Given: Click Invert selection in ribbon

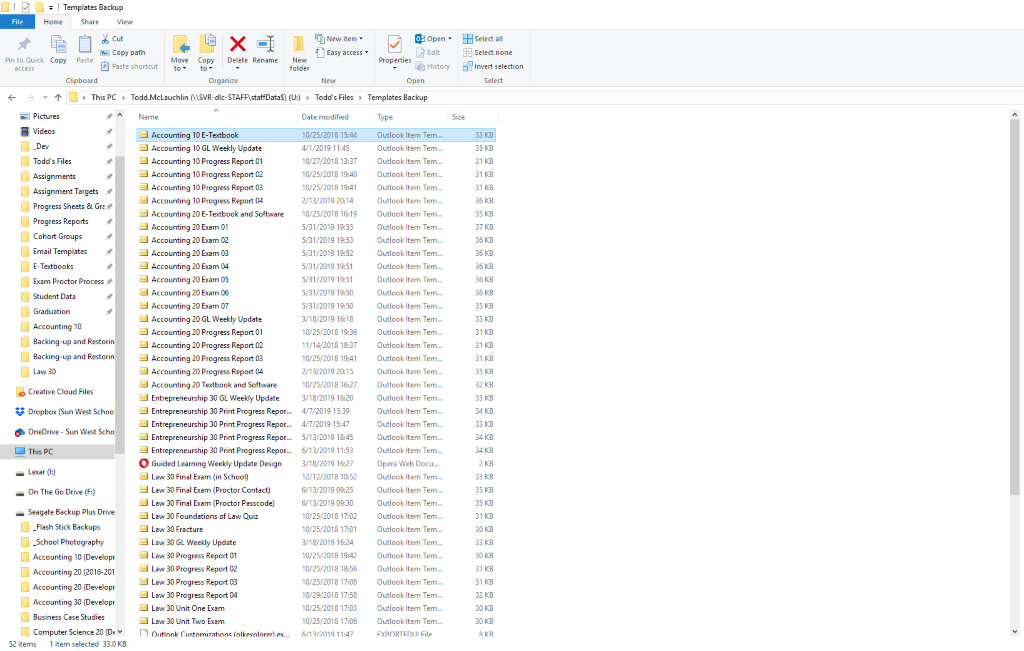Looking at the screenshot, I should click(493, 67).
